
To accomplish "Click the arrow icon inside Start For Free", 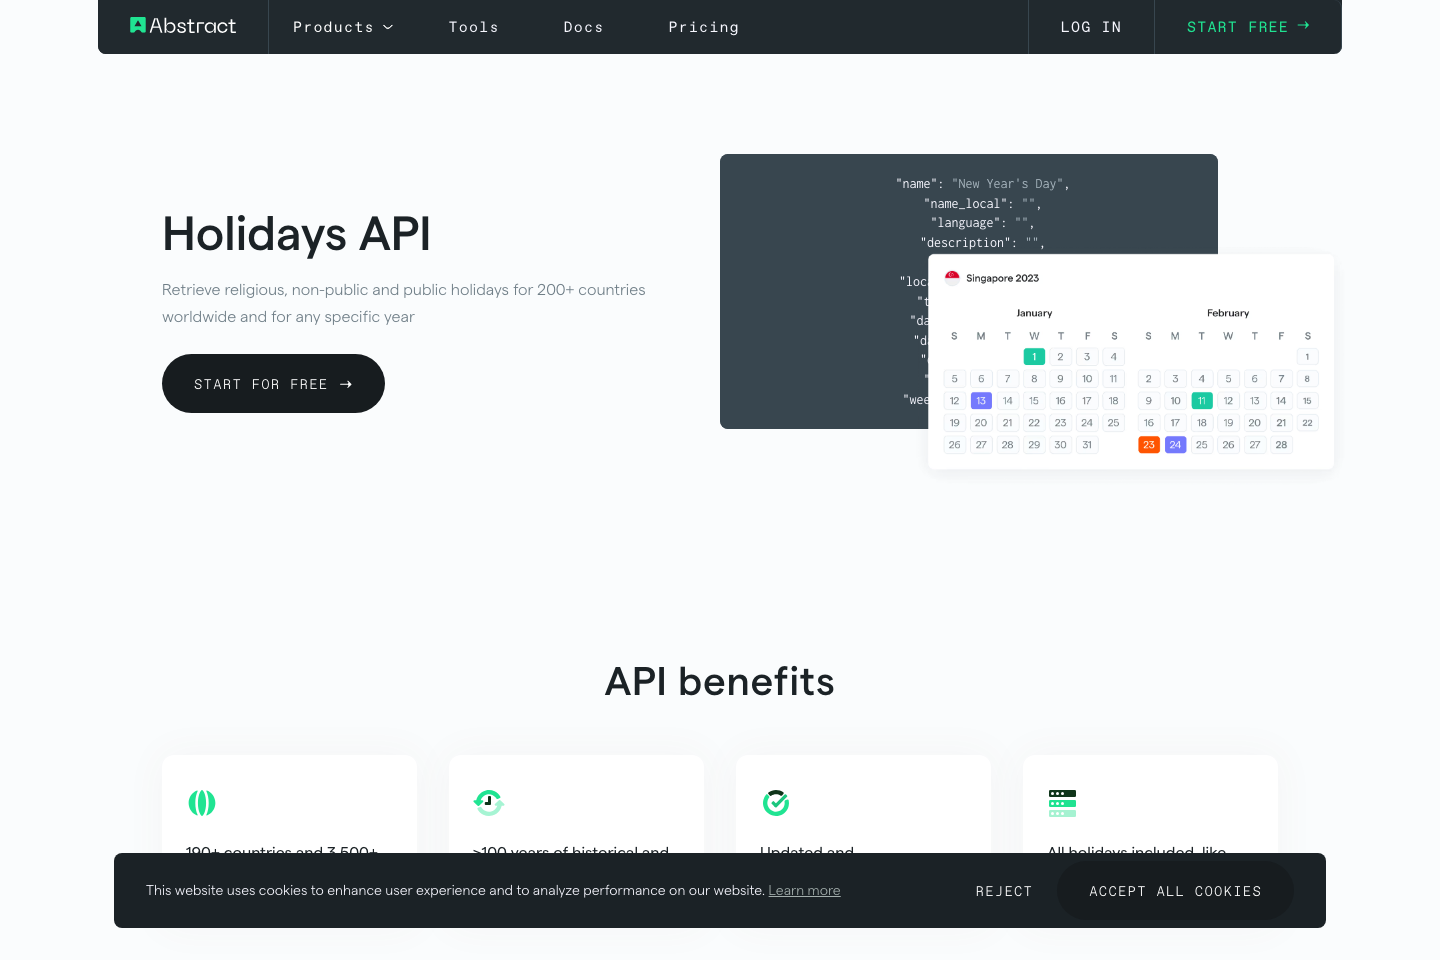I will coord(345,383).
